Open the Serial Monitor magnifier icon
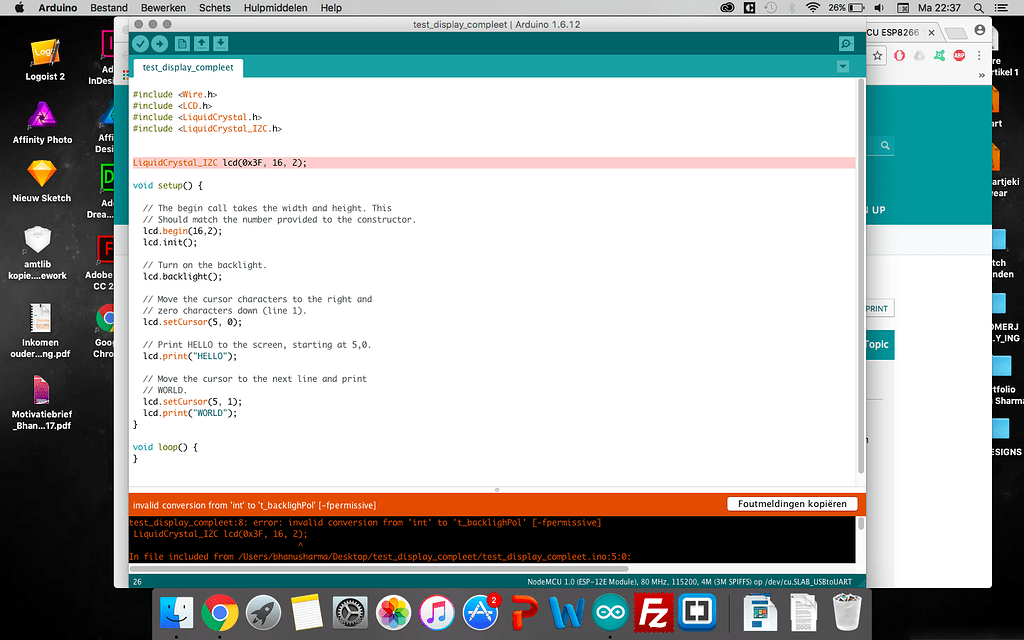The height and width of the screenshot is (640, 1024). click(846, 44)
